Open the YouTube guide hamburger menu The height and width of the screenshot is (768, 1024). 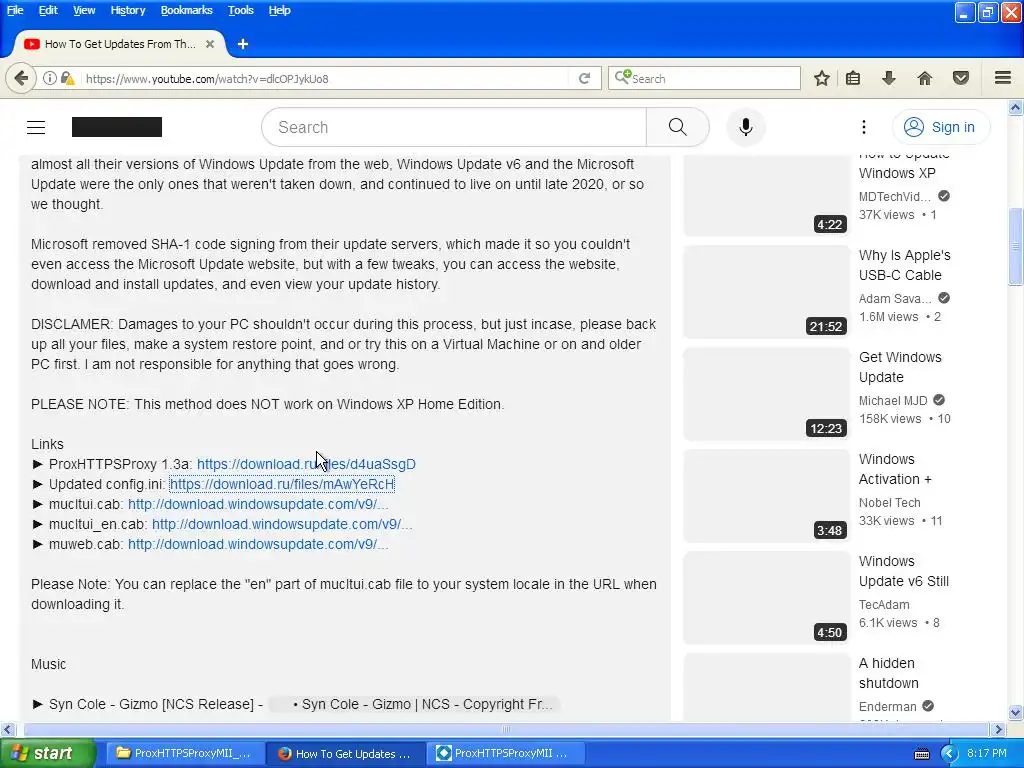coord(36,127)
